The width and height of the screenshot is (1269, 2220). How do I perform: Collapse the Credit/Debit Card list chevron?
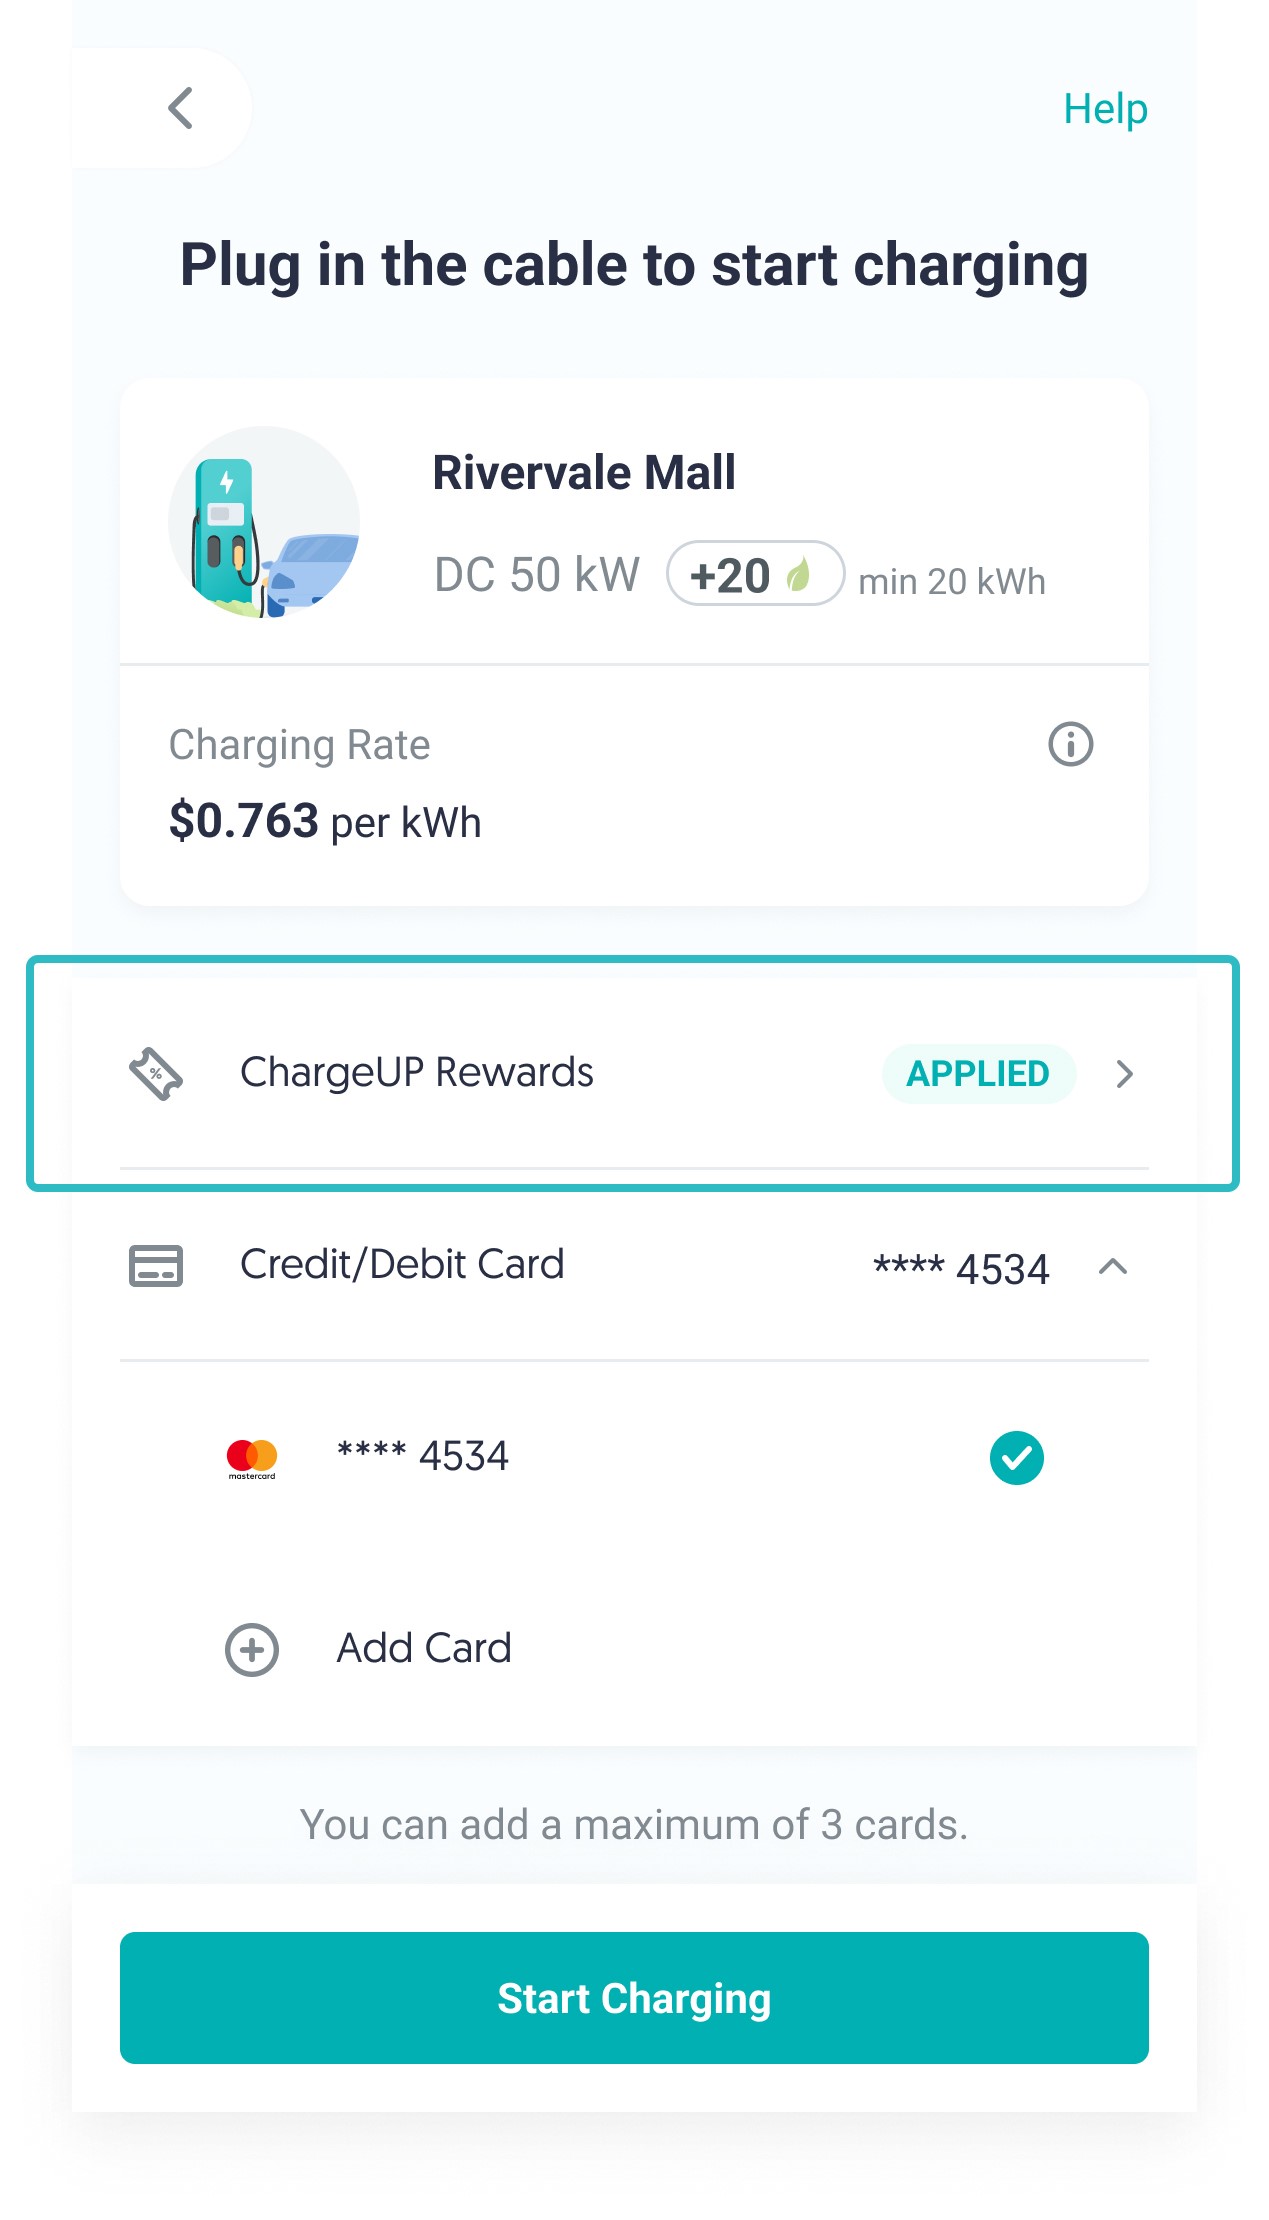pos(1112,1267)
